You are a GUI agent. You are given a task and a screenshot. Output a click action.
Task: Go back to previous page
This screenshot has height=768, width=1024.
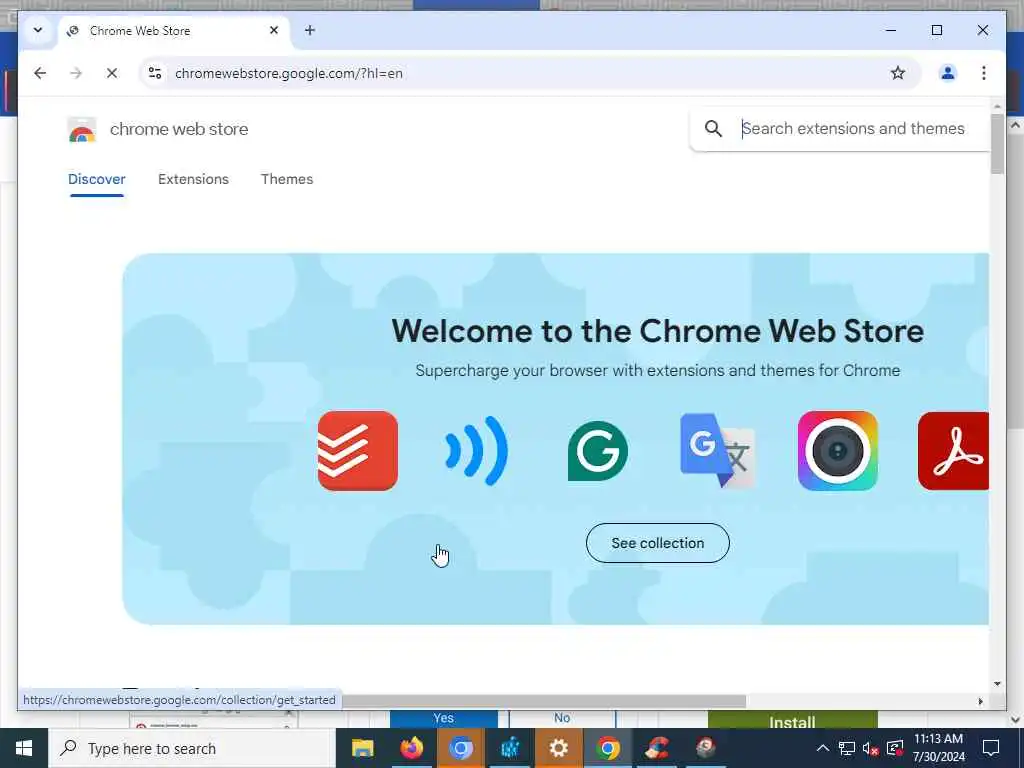point(40,73)
